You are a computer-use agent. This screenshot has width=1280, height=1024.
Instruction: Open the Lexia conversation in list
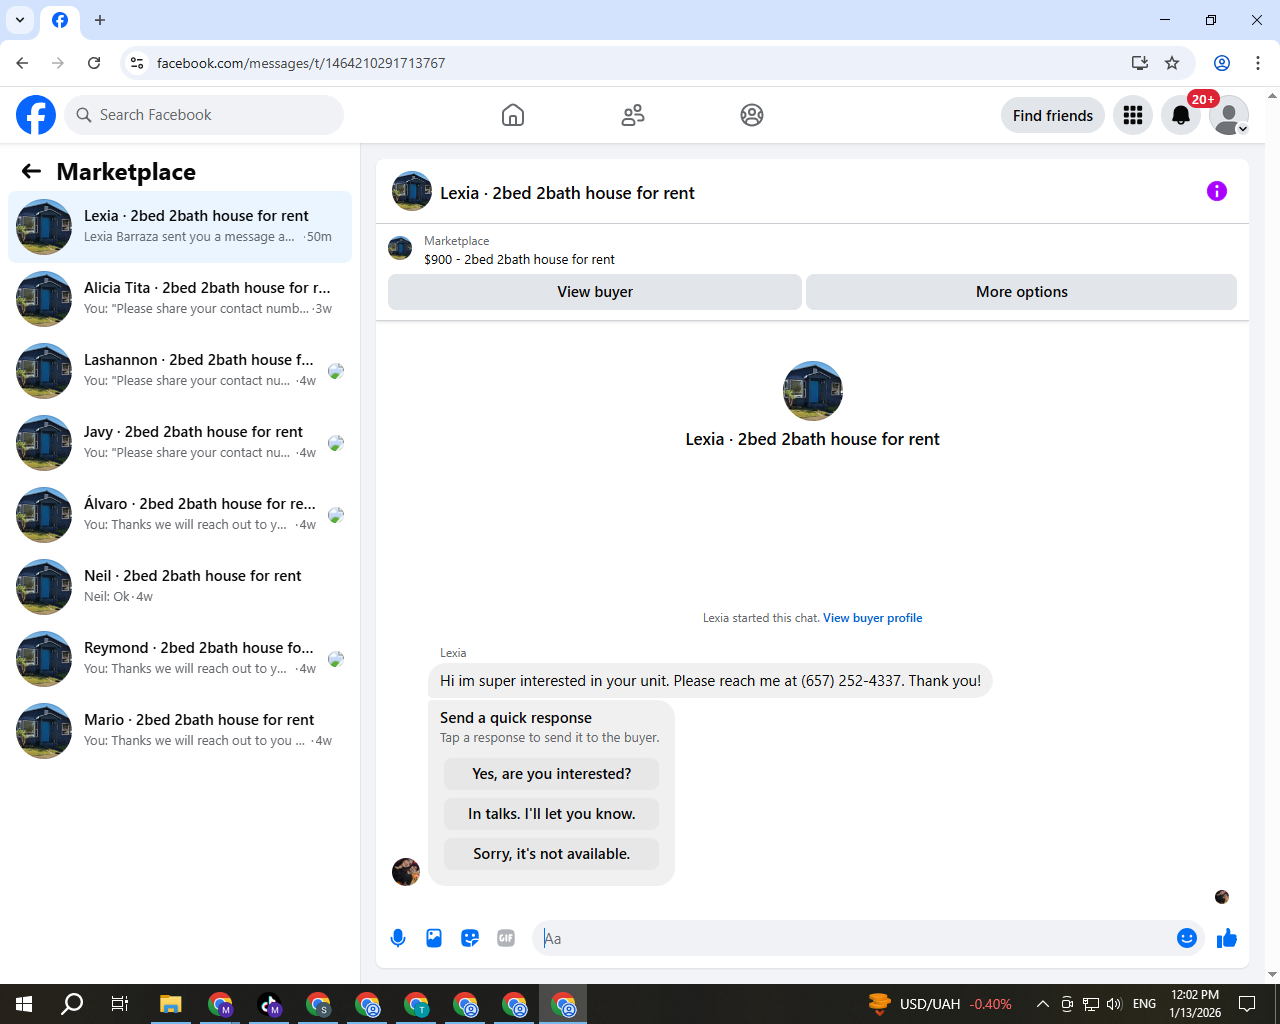click(x=180, y=227)
